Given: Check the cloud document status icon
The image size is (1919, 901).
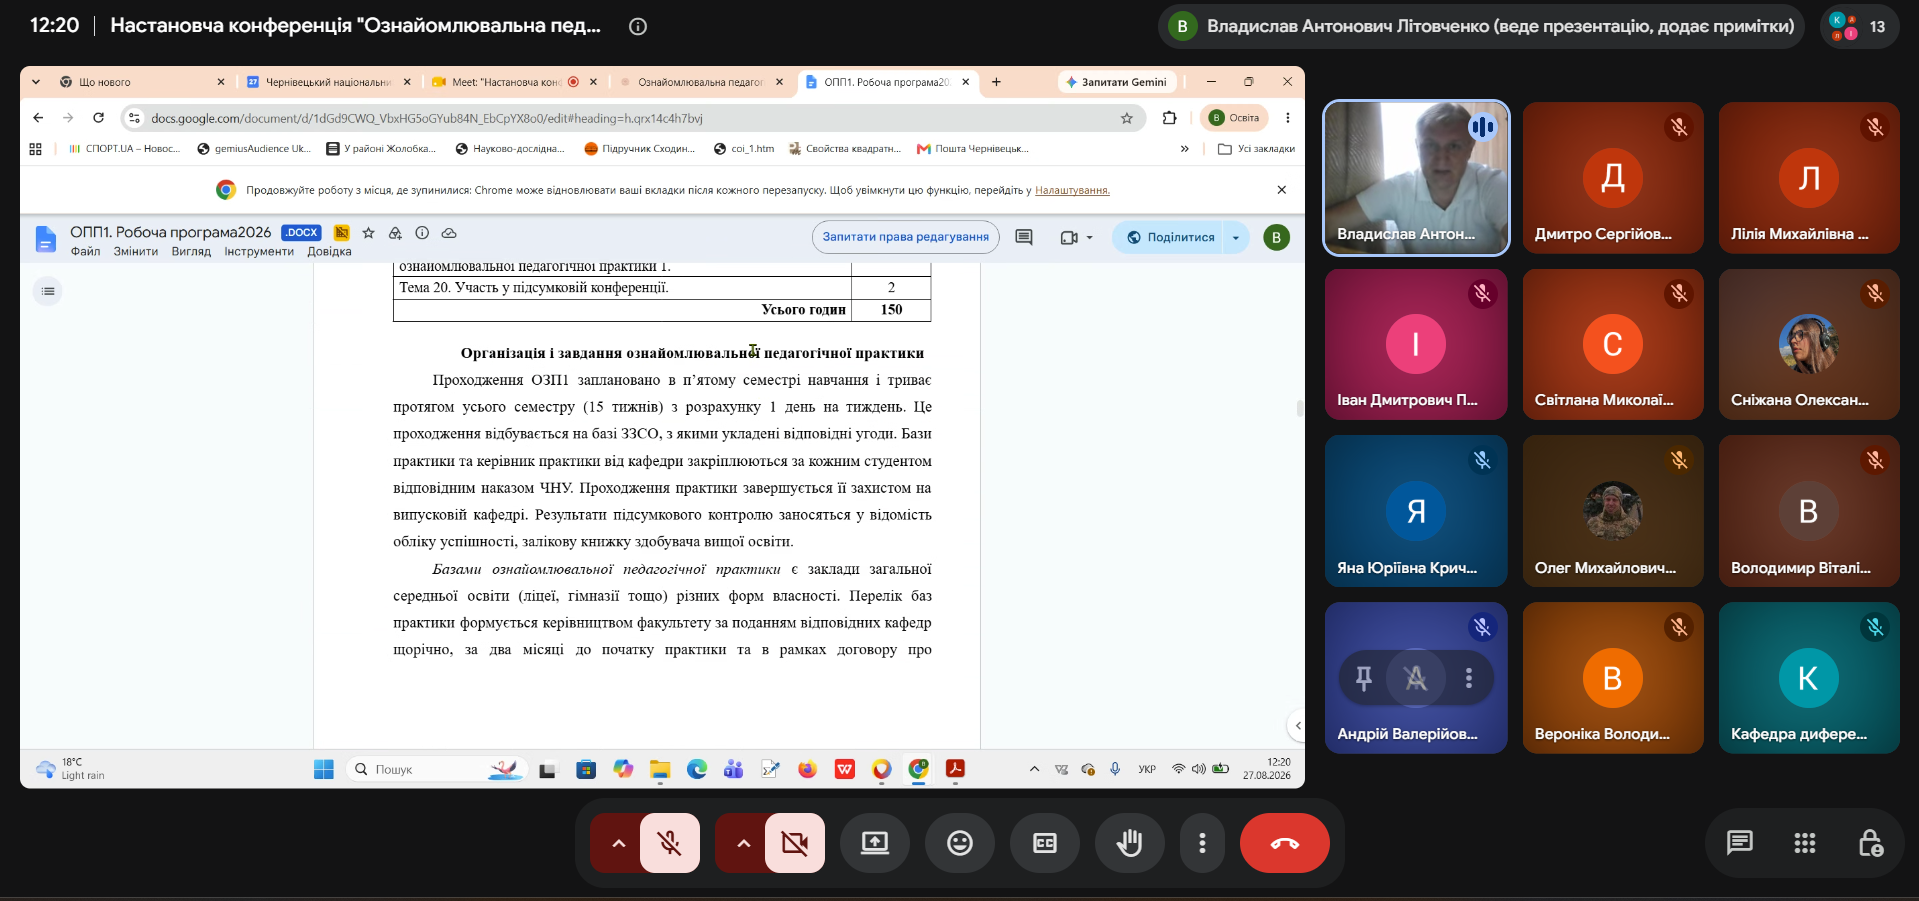Looking at the screenshot, I should (x=449, y=233).
